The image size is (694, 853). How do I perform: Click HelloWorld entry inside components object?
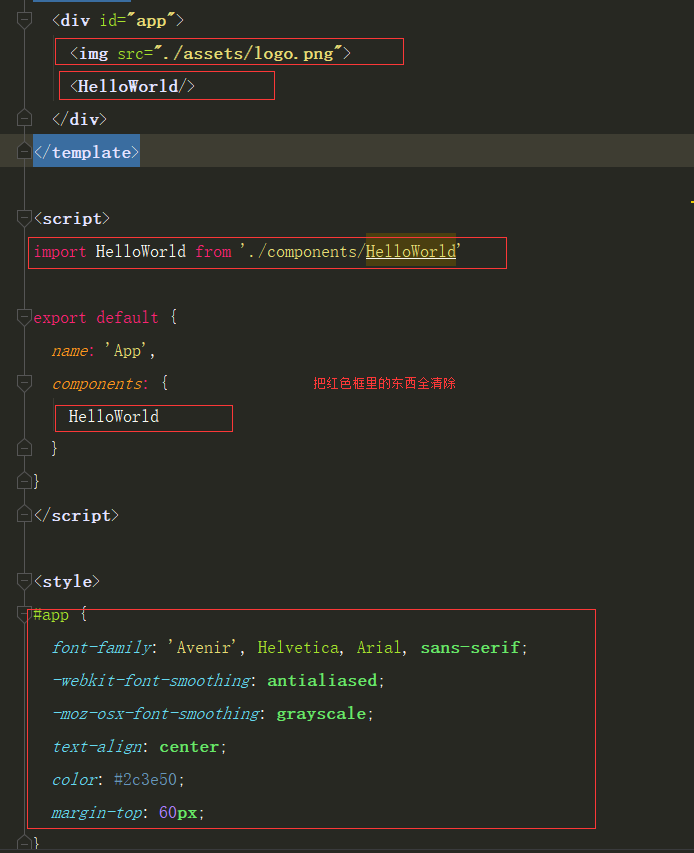point(114,417)
